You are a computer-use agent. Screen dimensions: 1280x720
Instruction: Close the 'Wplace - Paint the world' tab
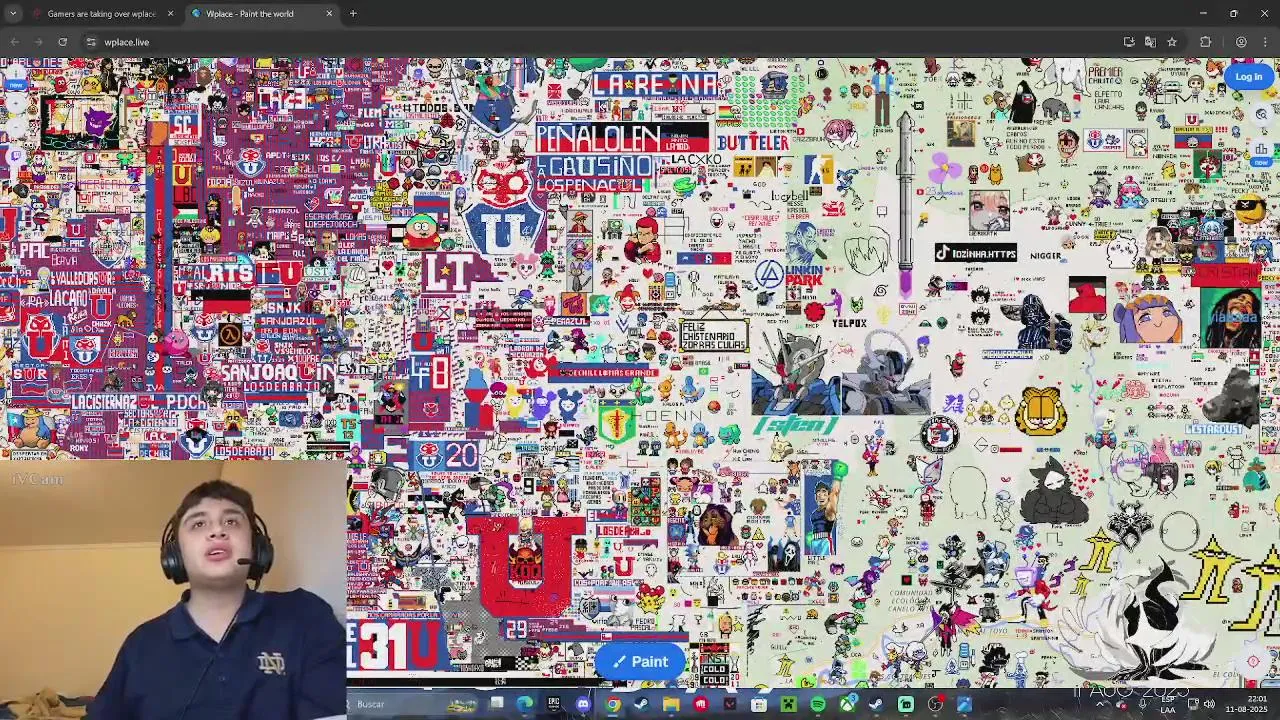click(x=329, y=14)
